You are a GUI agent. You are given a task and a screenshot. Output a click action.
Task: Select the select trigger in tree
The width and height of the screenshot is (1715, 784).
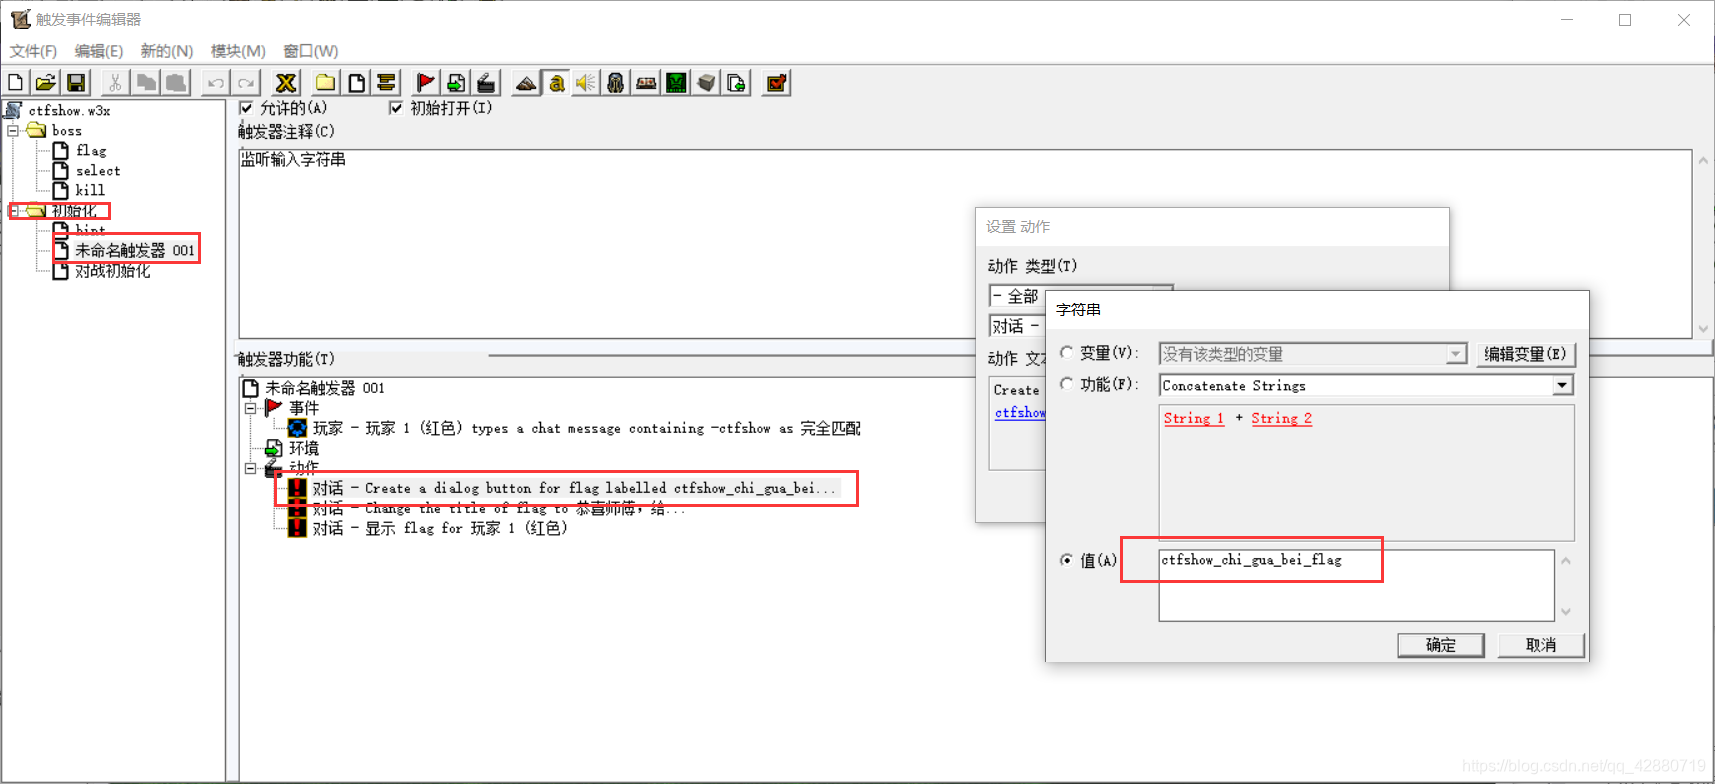tap(98, 171)
